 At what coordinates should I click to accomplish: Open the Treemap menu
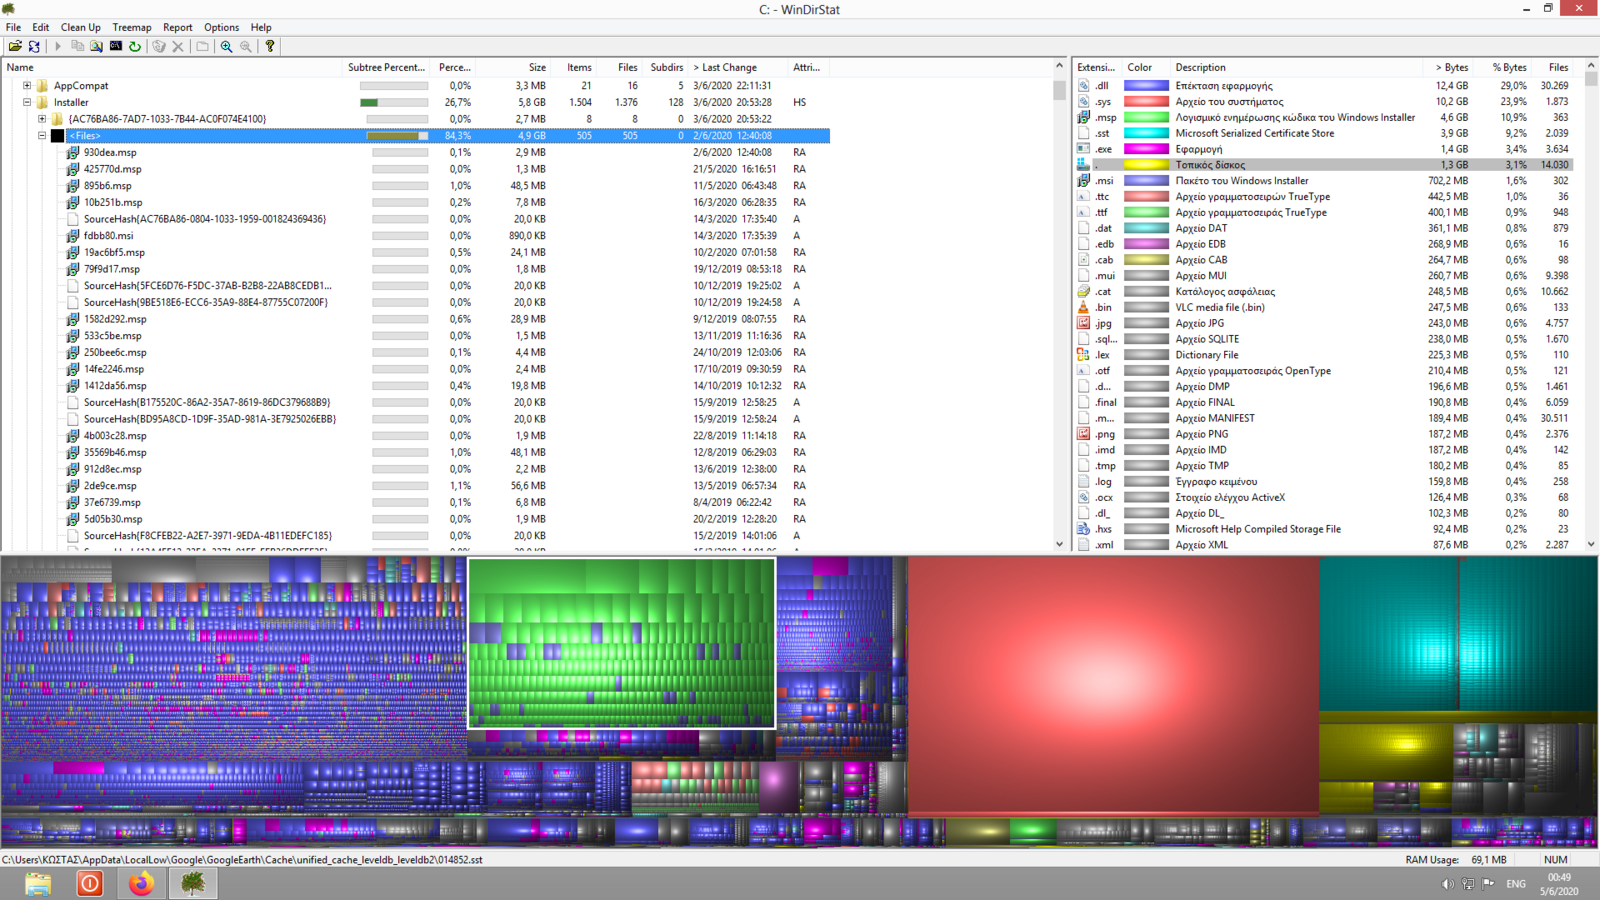tap(131, 27)
